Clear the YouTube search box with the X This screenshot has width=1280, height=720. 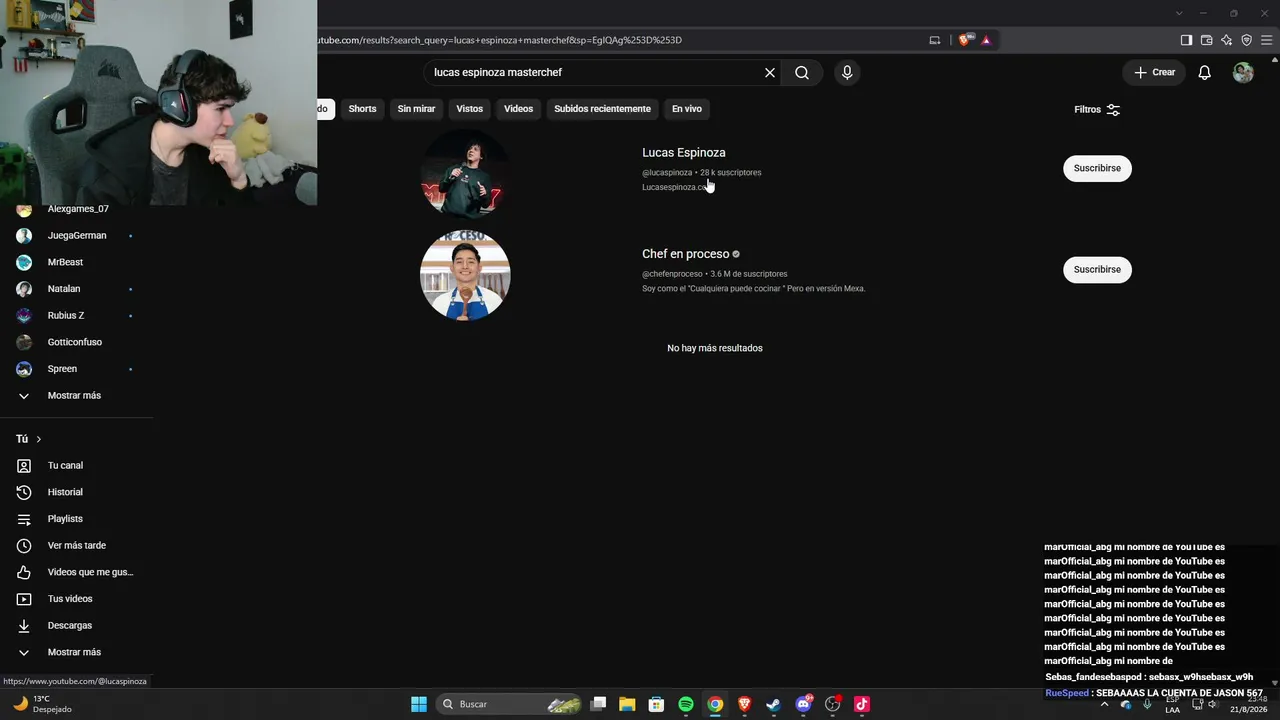tap(770, 72)
